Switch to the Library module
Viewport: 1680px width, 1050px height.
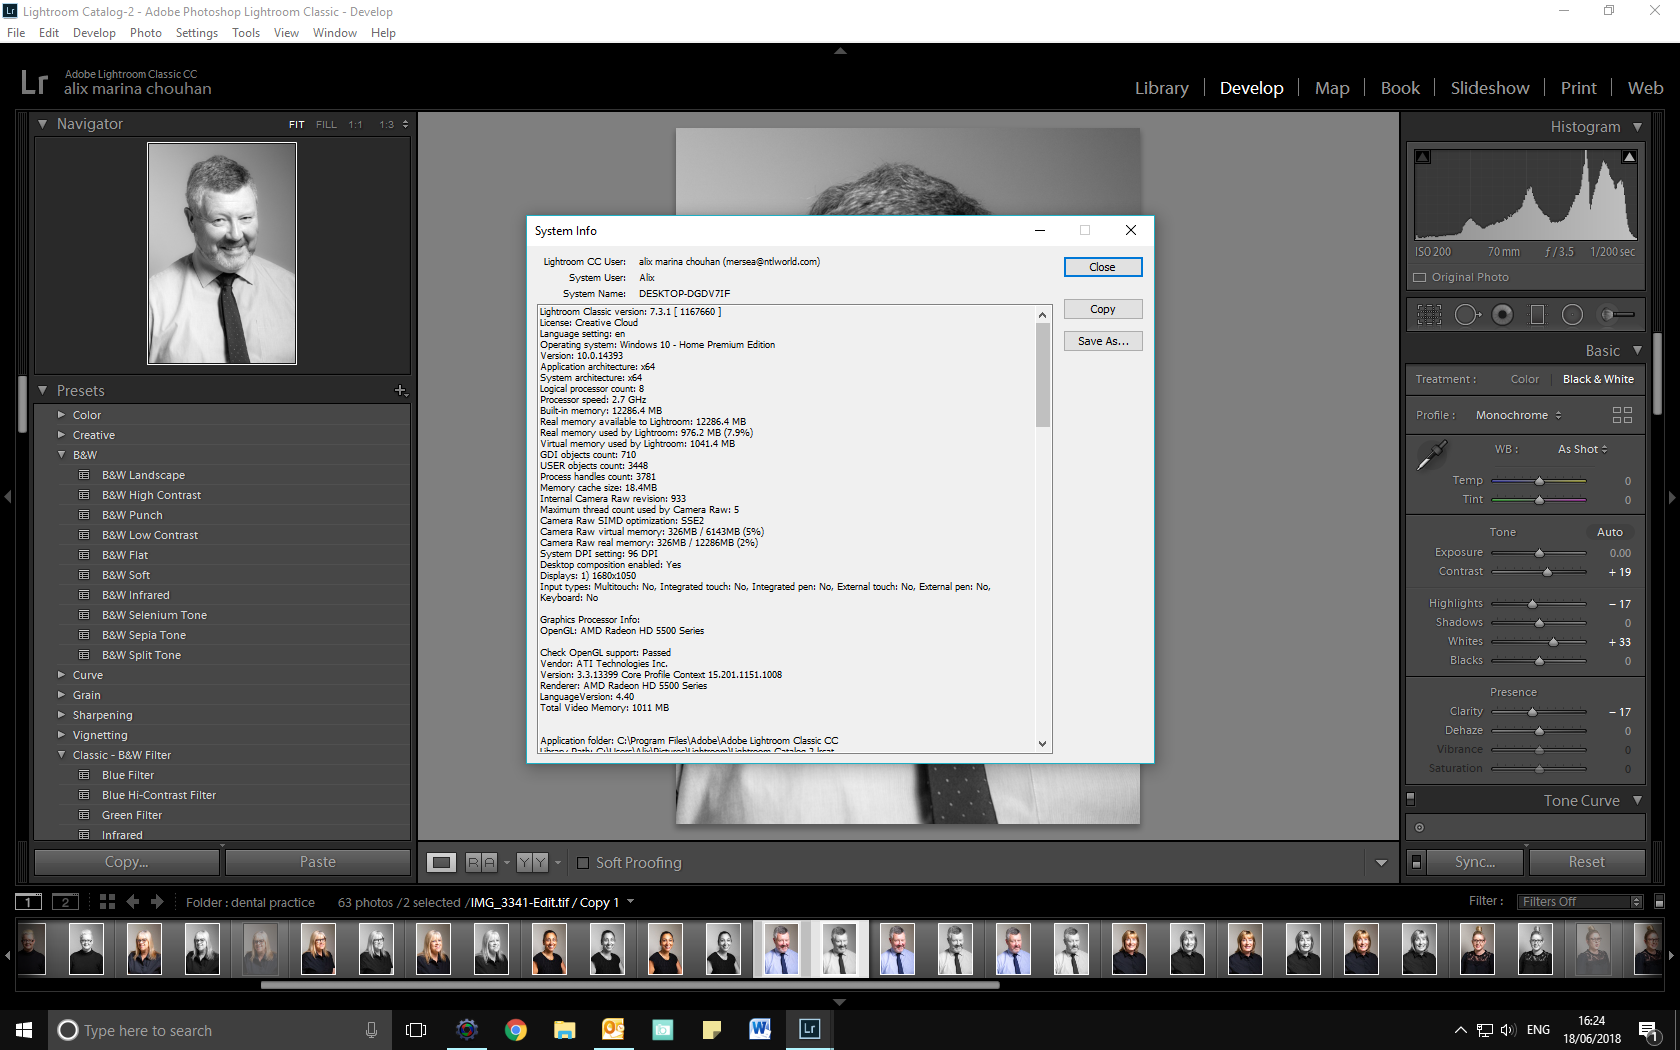tap(1162, 88)
